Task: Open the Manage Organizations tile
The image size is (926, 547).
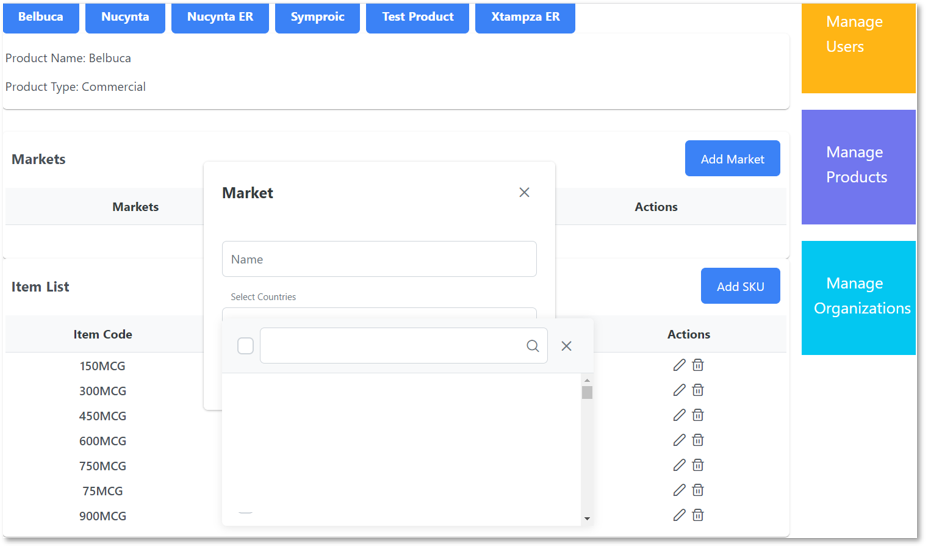Action: tap(859, 298)
